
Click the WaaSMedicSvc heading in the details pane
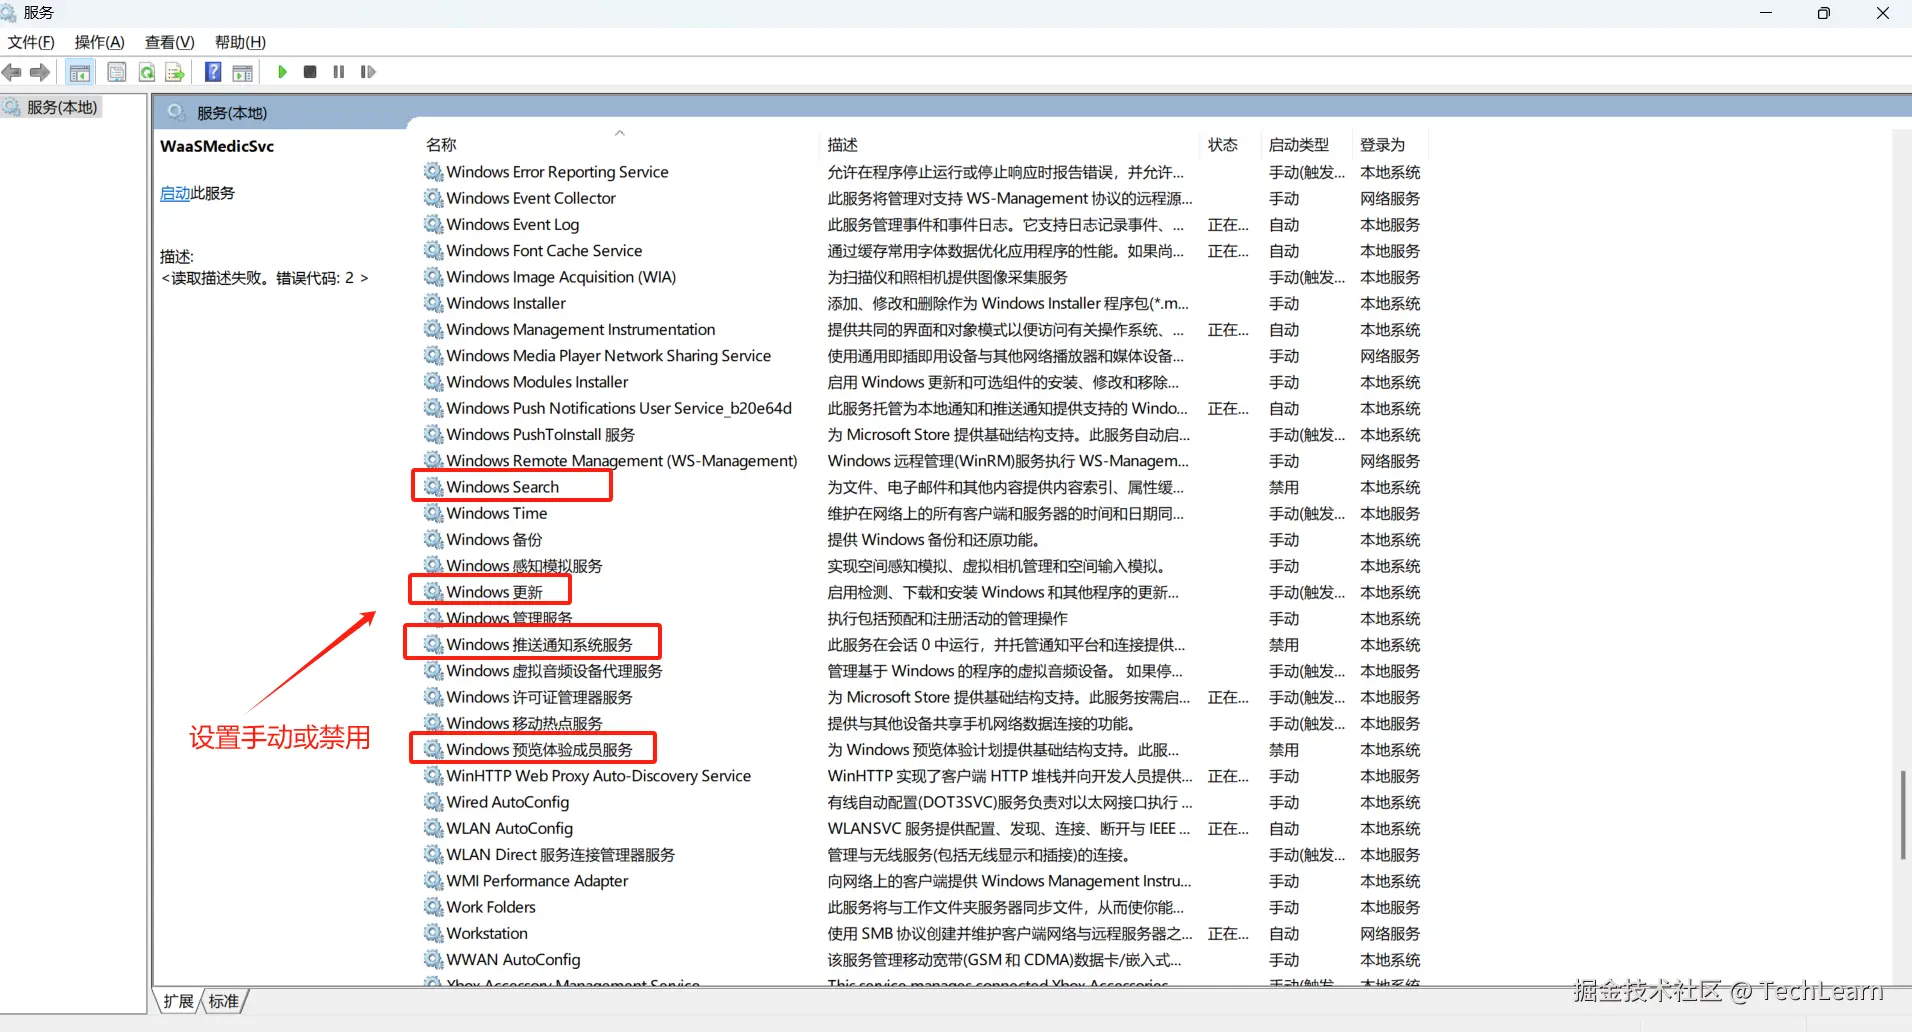coord(217,146)
